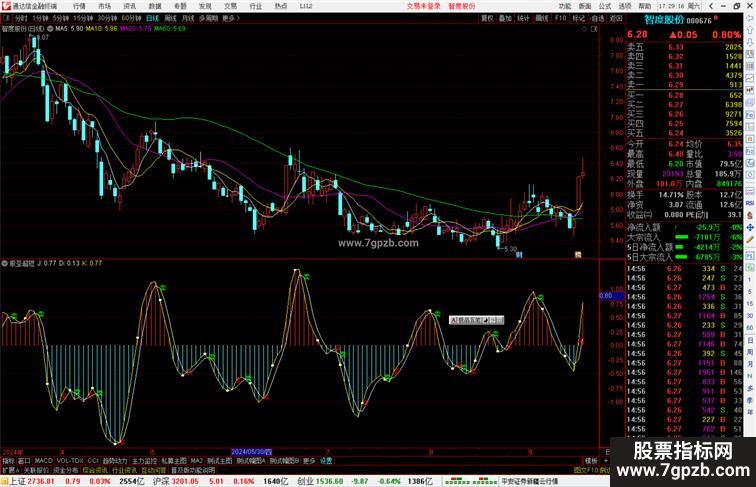Select the 周线 weekly period
The image size is (756, 487).
tap(170, 18)
